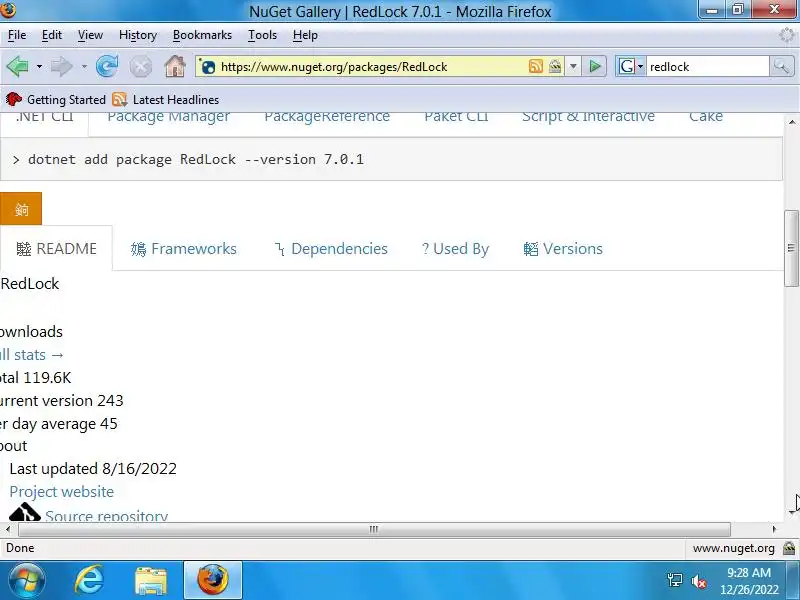Click the Latest Headlines feed icon
800x600 pixels.
tap(119, 99)
